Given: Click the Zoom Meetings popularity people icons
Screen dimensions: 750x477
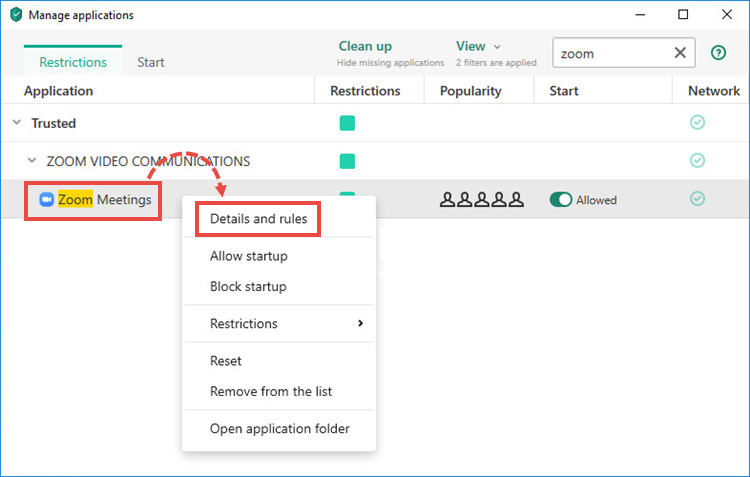Looking at the screenshot, I should 481,200.
